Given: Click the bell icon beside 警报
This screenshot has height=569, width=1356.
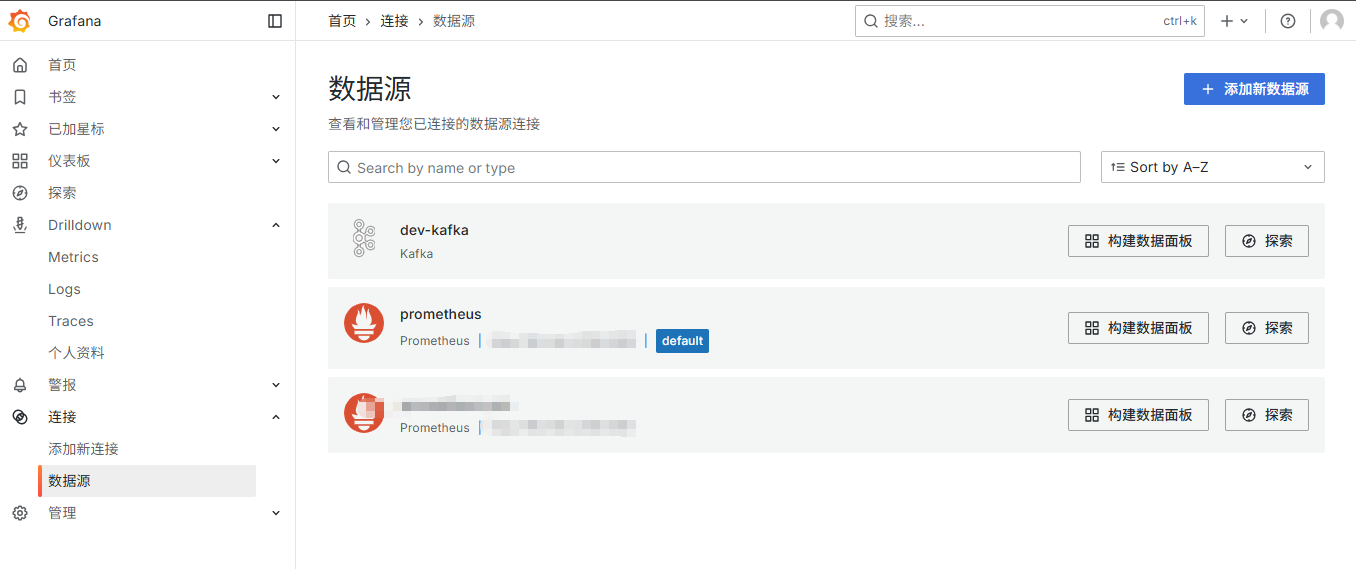Looking at the screenshot, I should [20, 385].
